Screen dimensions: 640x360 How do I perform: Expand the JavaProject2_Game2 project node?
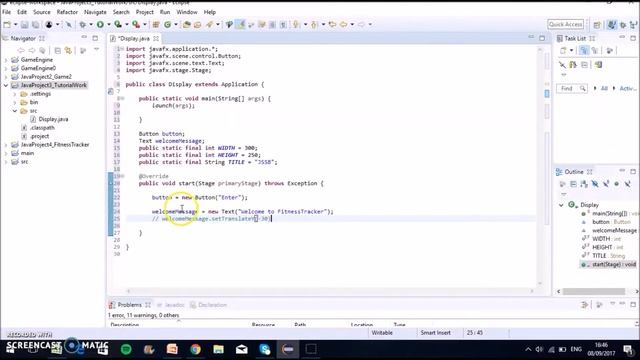coord(6,77)
